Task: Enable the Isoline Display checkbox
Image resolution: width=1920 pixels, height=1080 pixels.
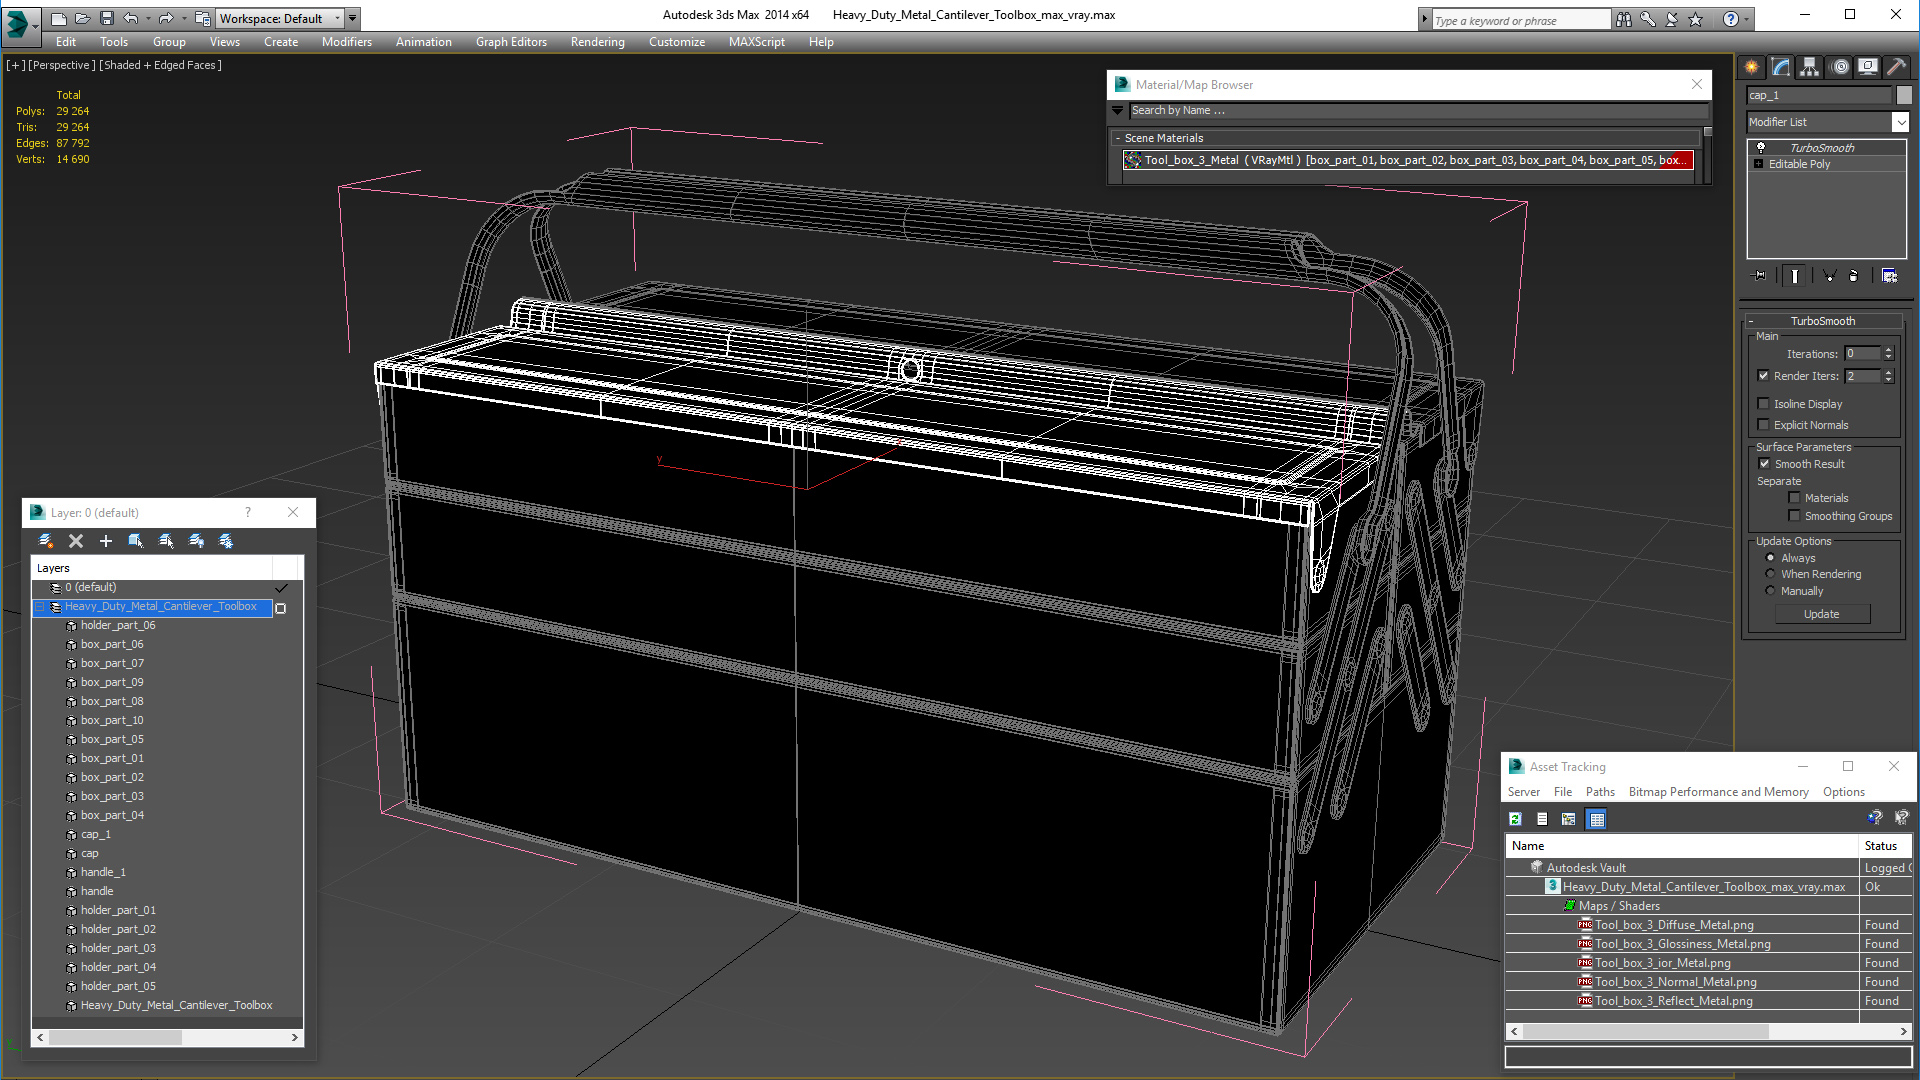Action: click(1764, 404)
